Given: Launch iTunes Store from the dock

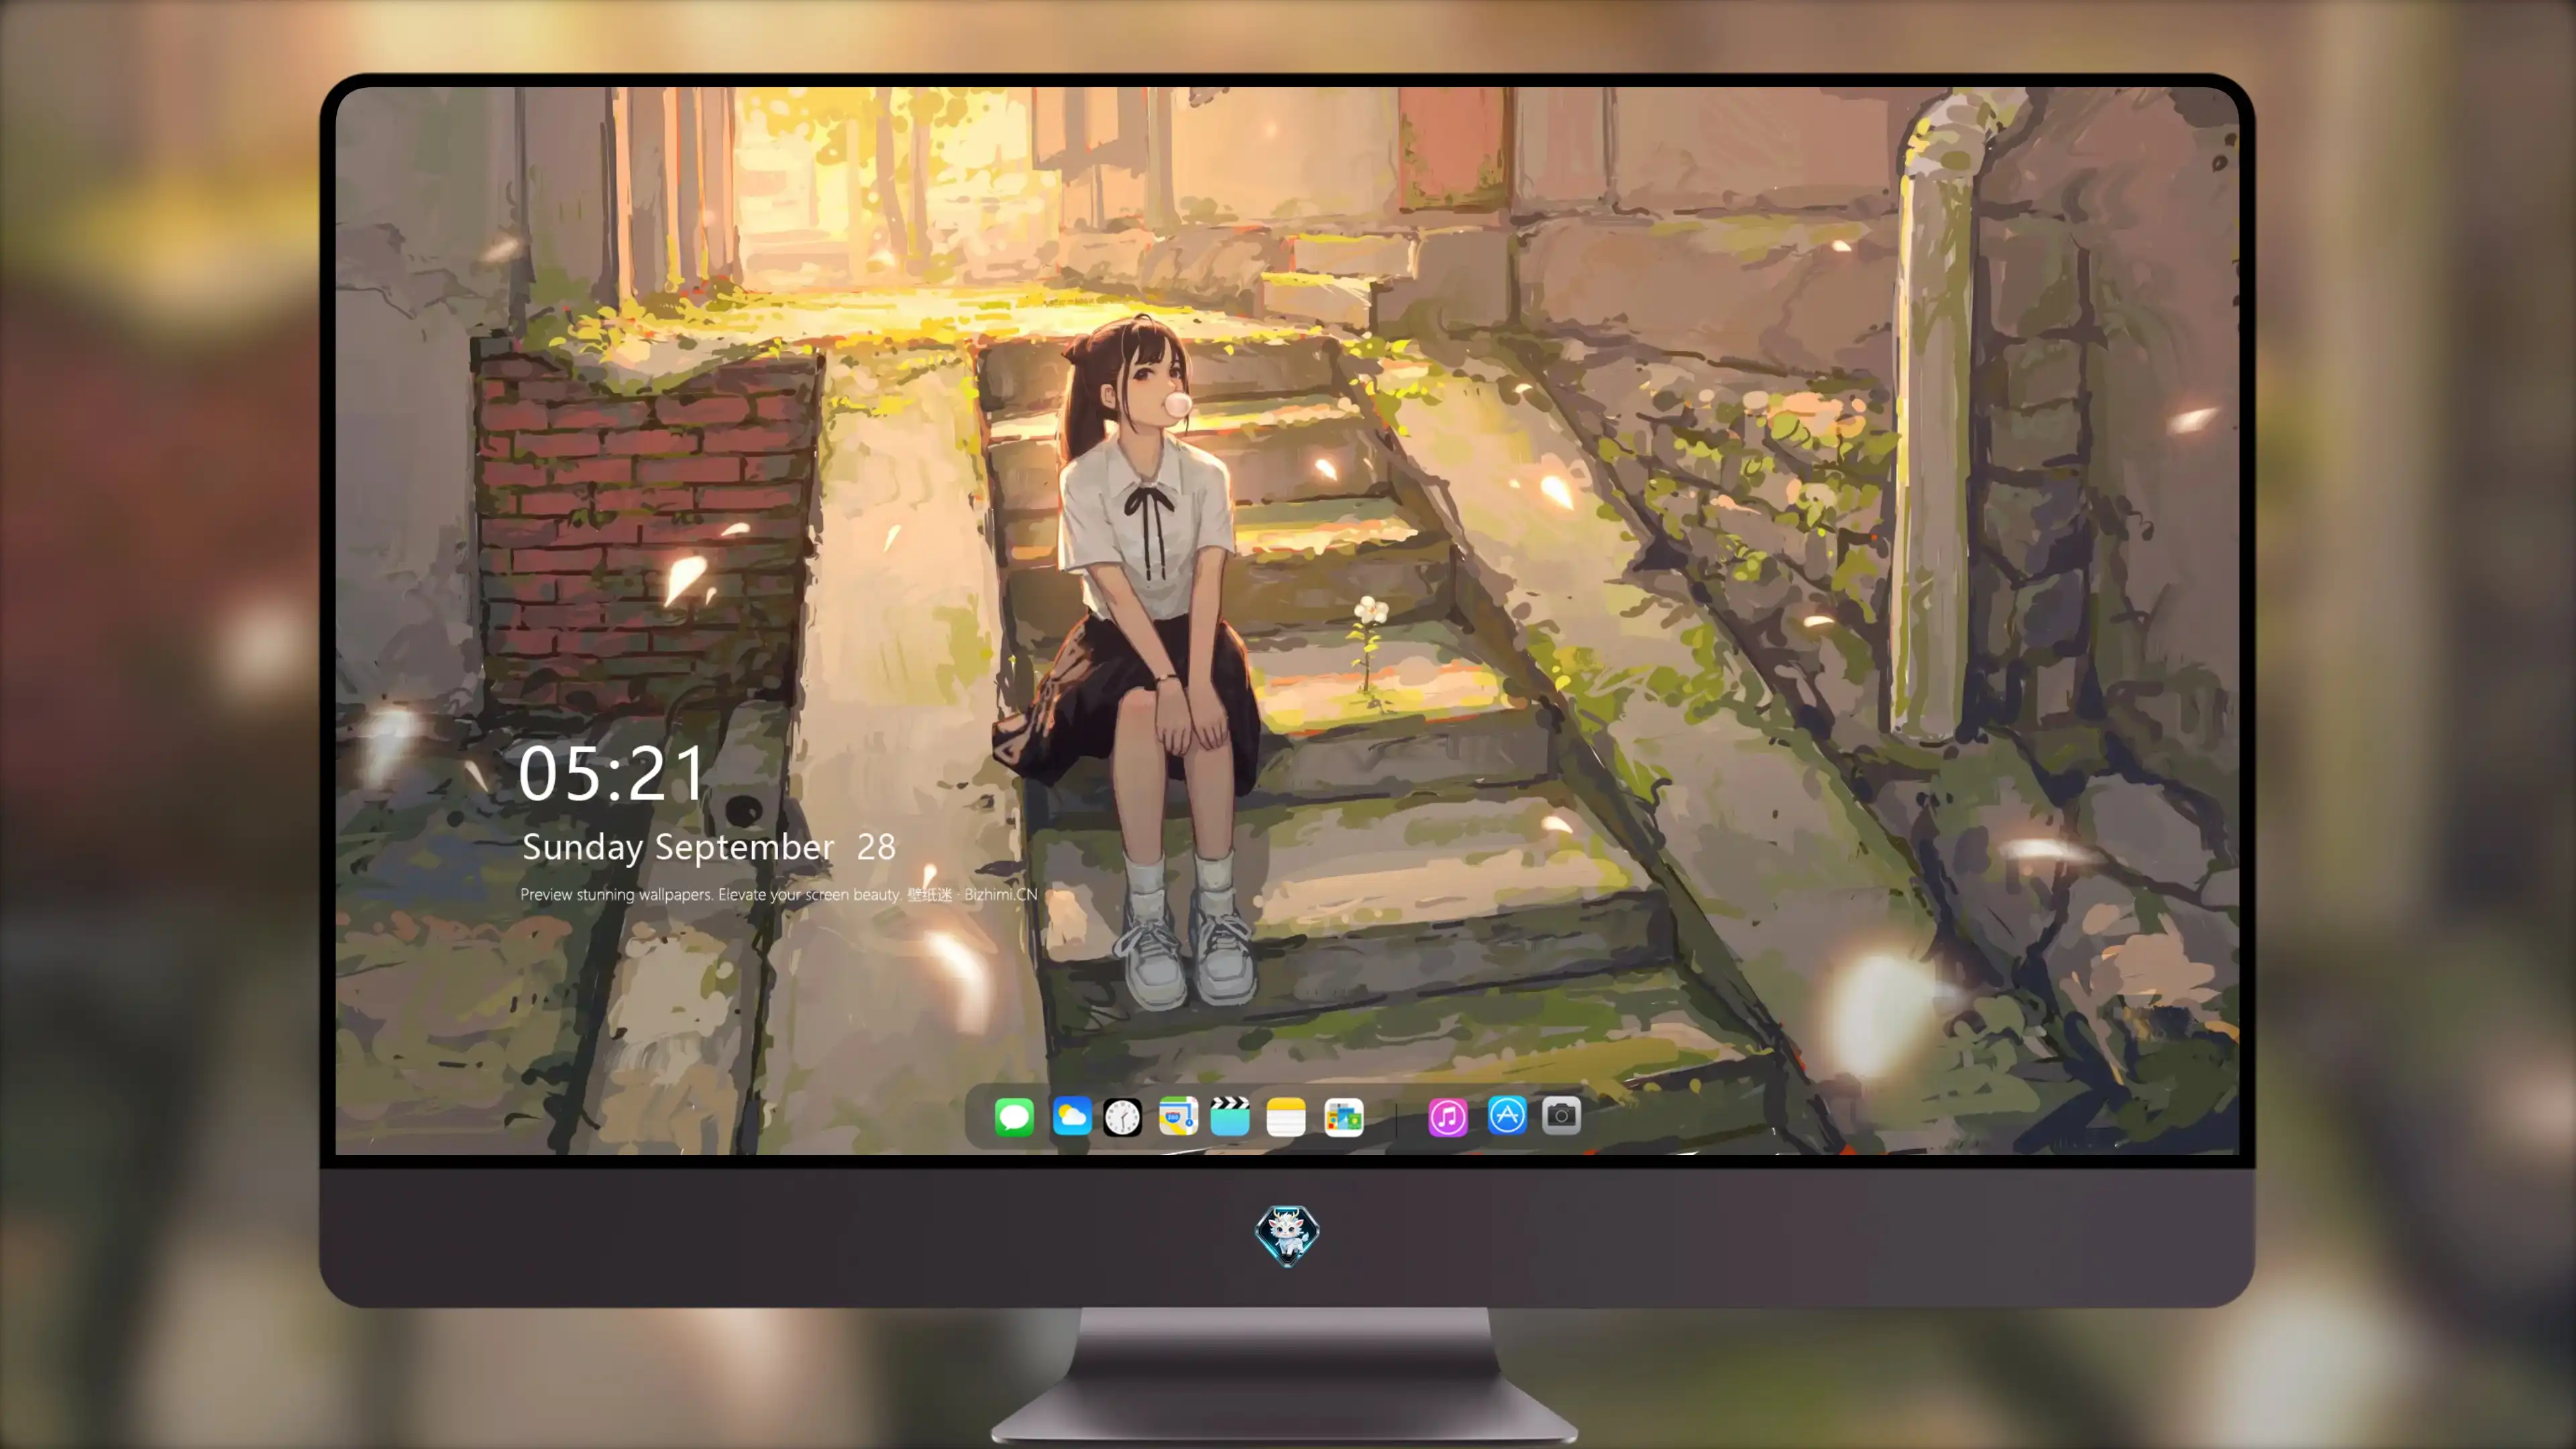Looking at the screenshot, I should click(x=1448, y=1117).
